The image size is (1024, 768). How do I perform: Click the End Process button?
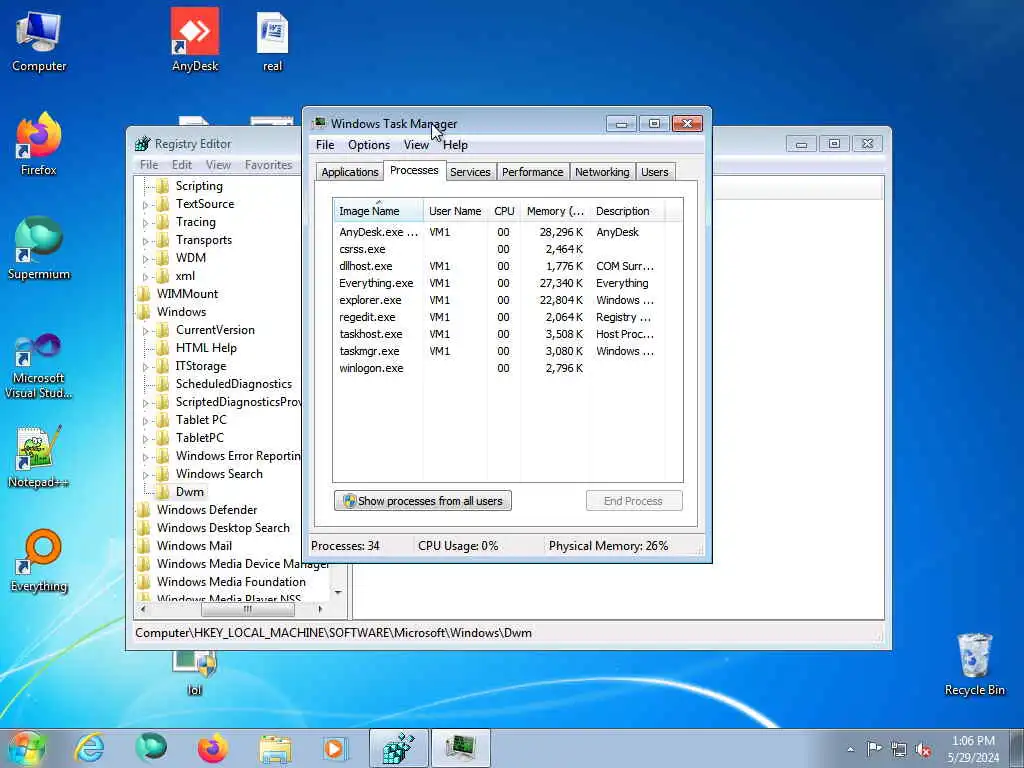[x=633, y=501]
